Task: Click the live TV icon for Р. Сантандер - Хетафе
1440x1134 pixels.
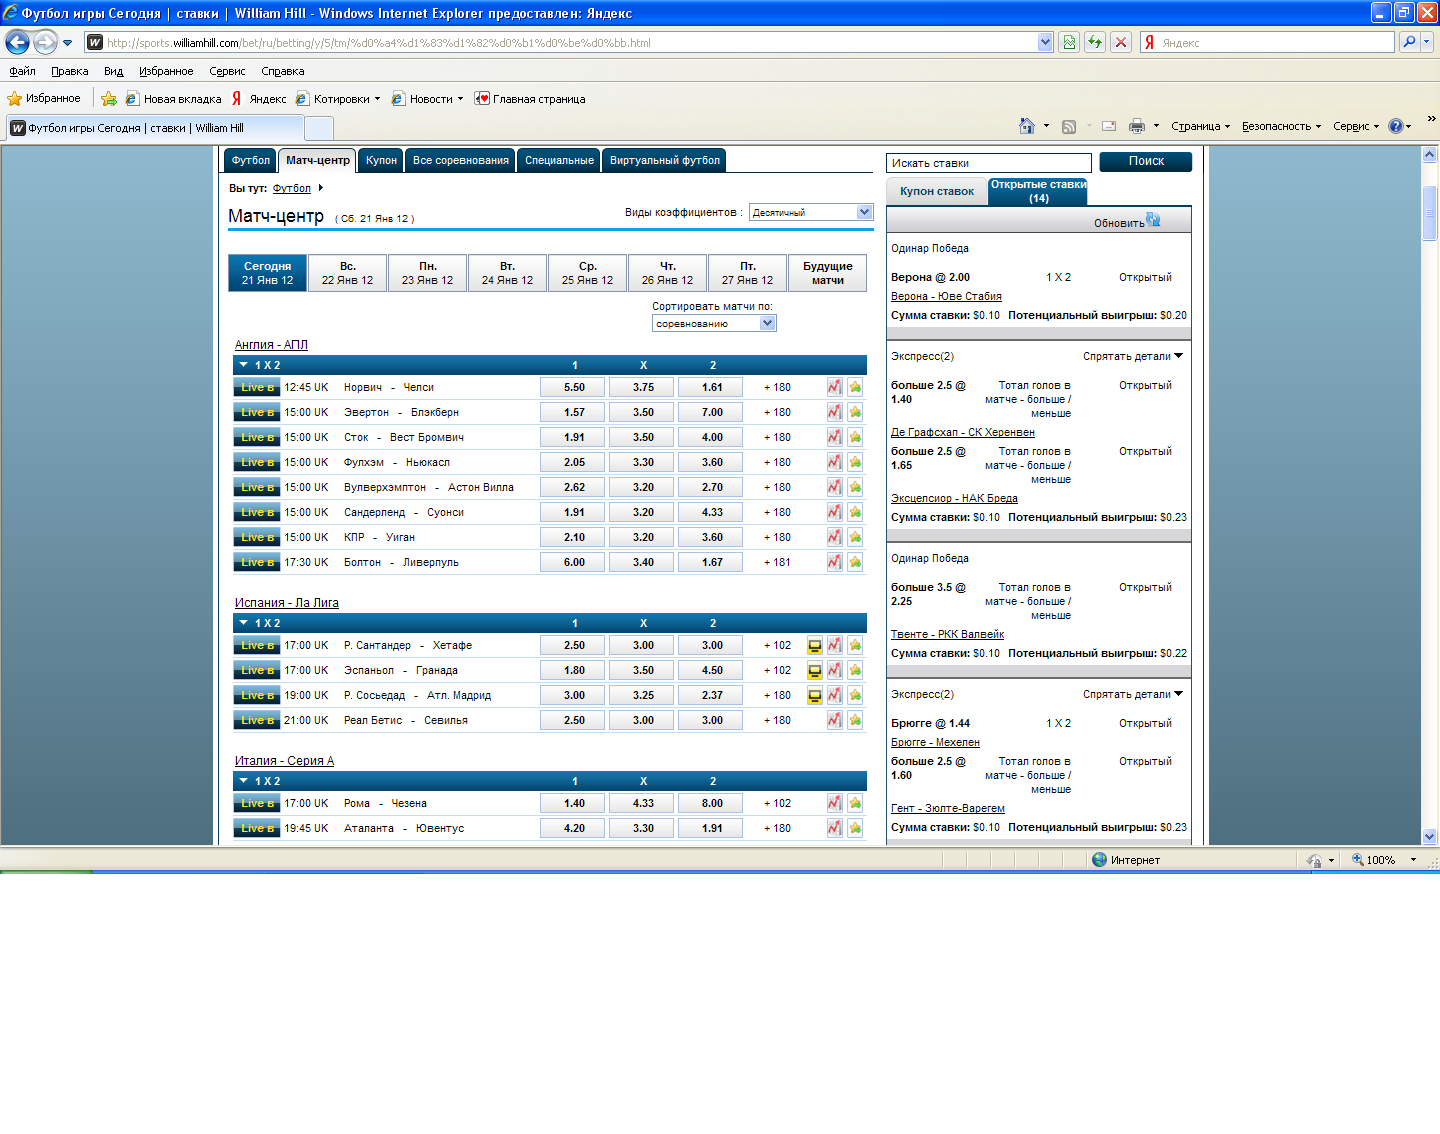Action: [x=814, y=646]
